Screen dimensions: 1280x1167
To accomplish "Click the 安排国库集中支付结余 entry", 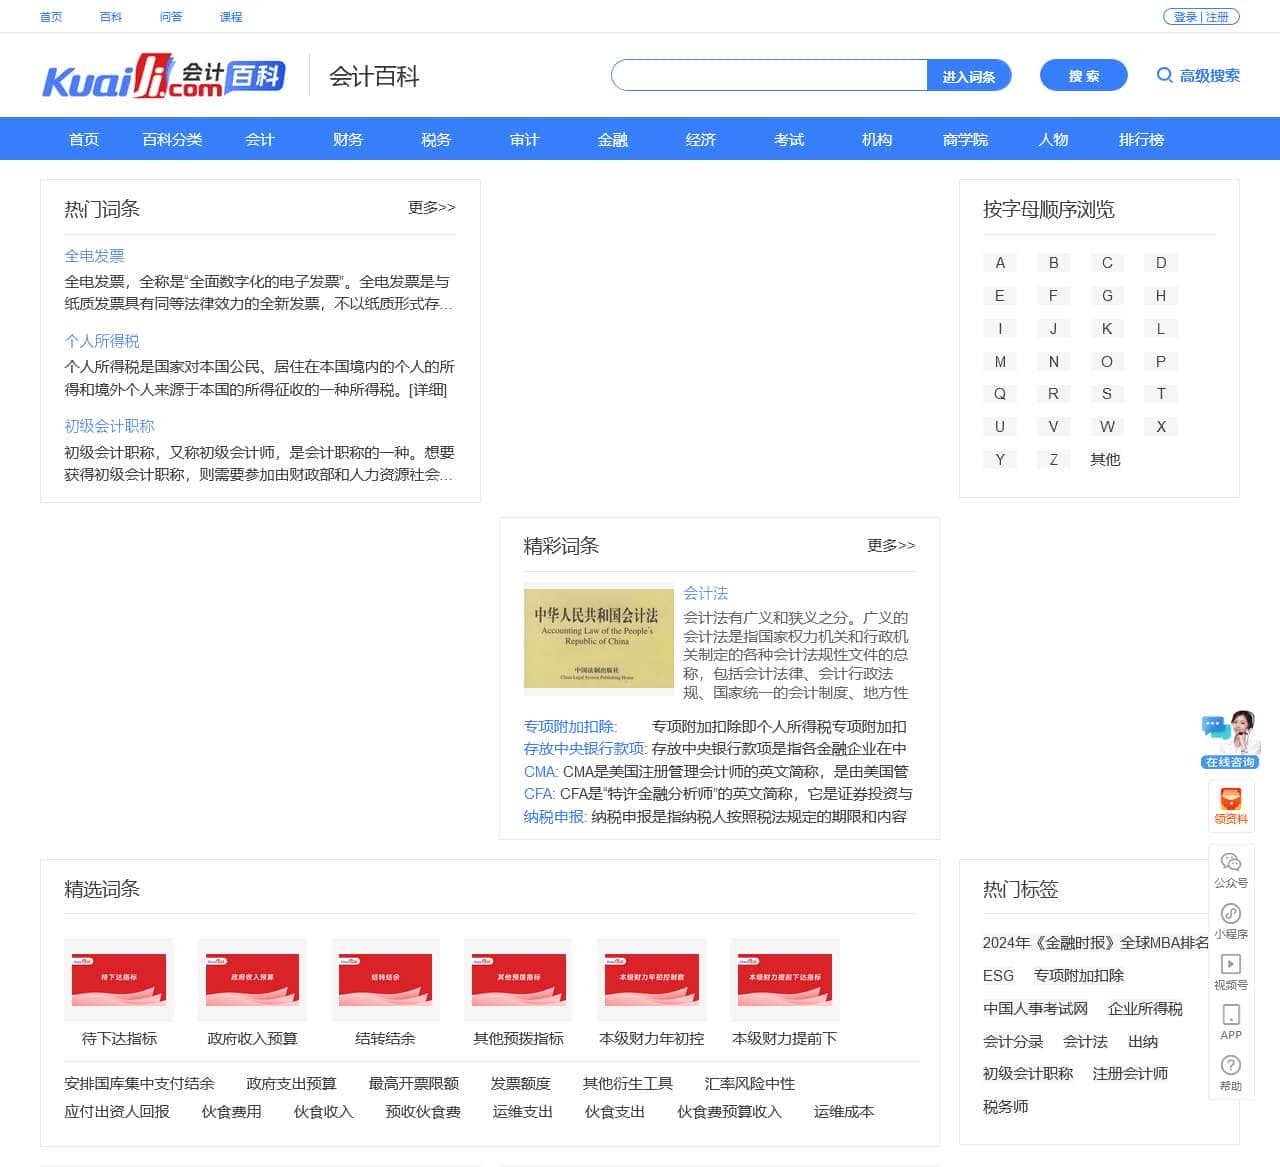I will click(139, 1083).
